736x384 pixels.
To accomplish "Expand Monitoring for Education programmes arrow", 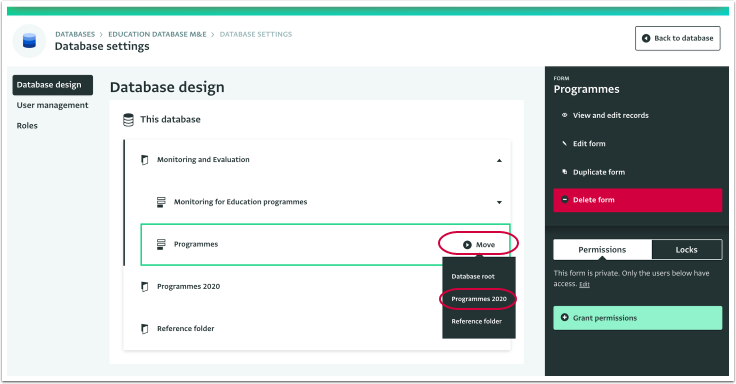I will 499,202.
